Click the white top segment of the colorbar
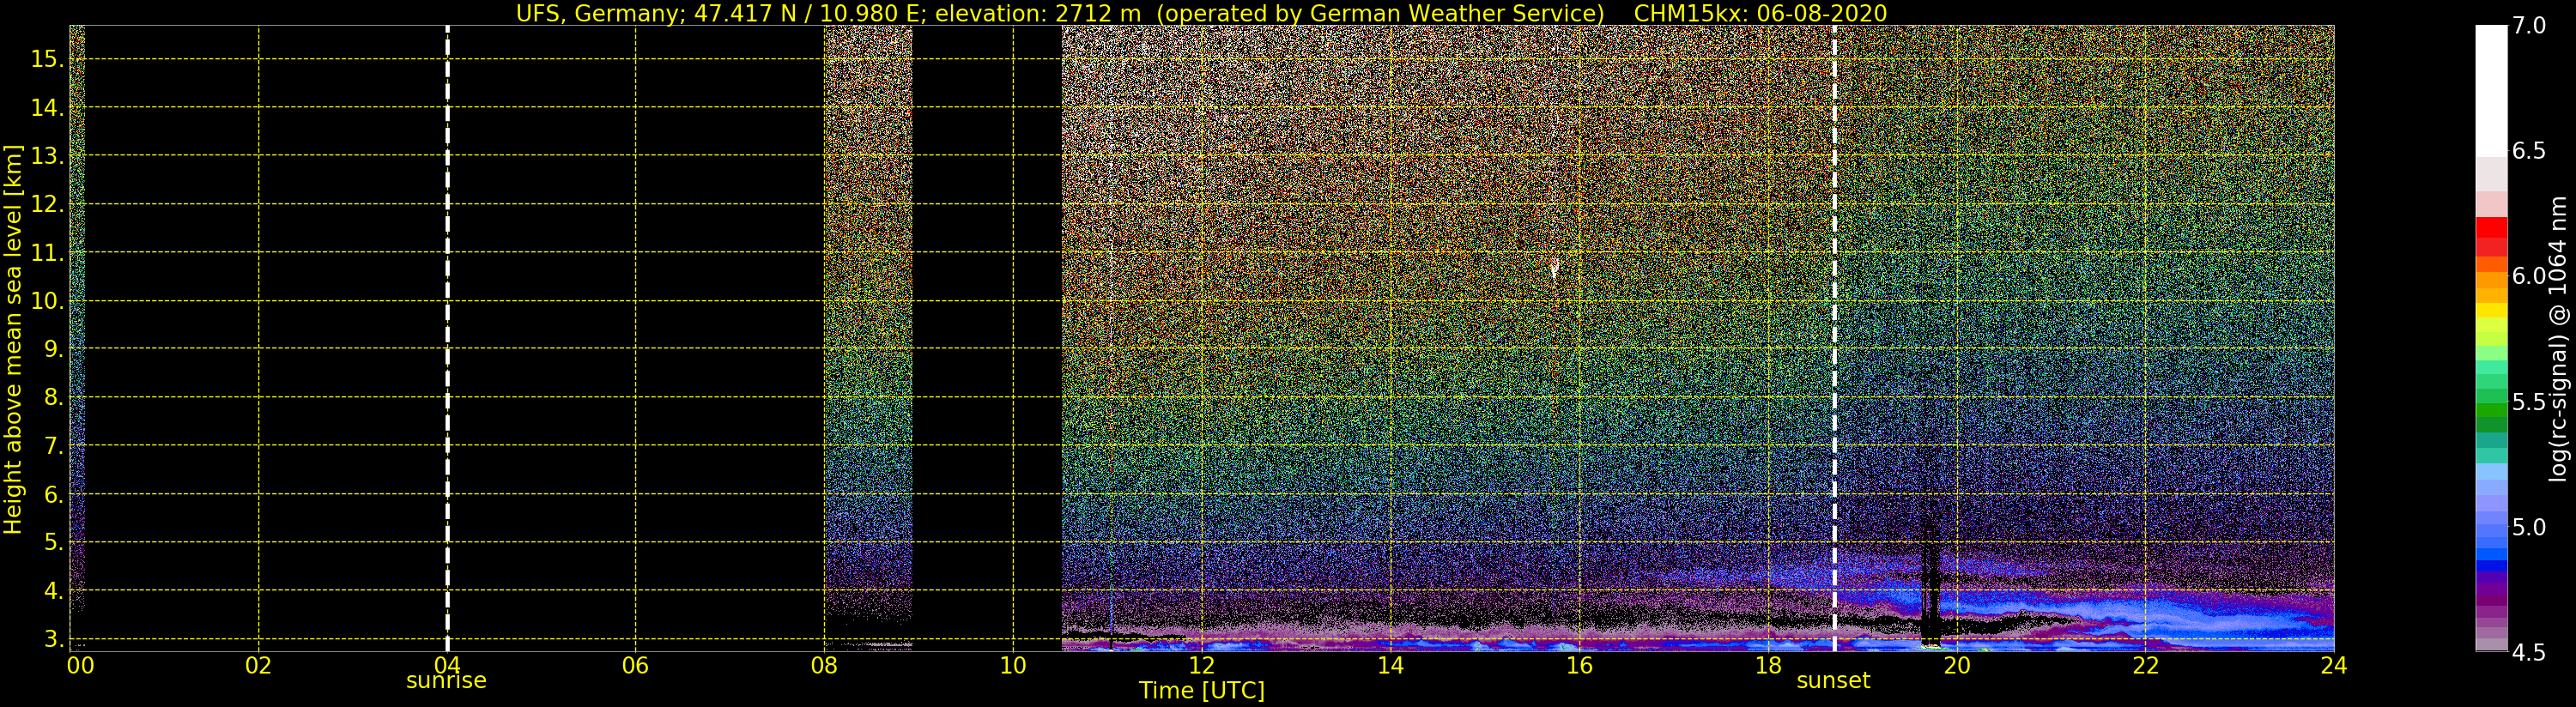Screen dimensions: 2576x707 [2491, 90]
